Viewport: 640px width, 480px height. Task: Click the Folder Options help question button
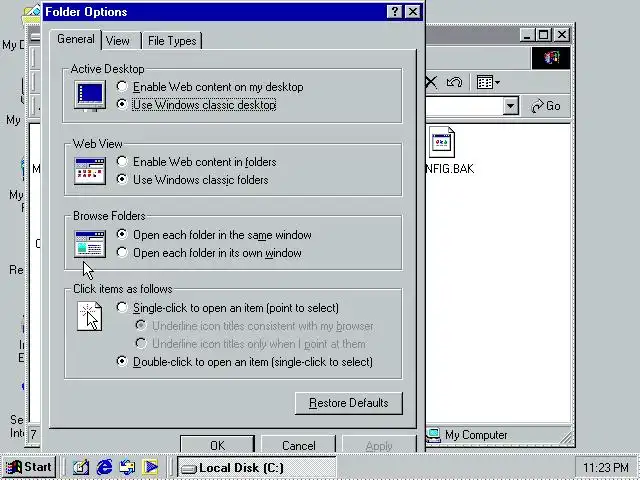pos(394,11)
